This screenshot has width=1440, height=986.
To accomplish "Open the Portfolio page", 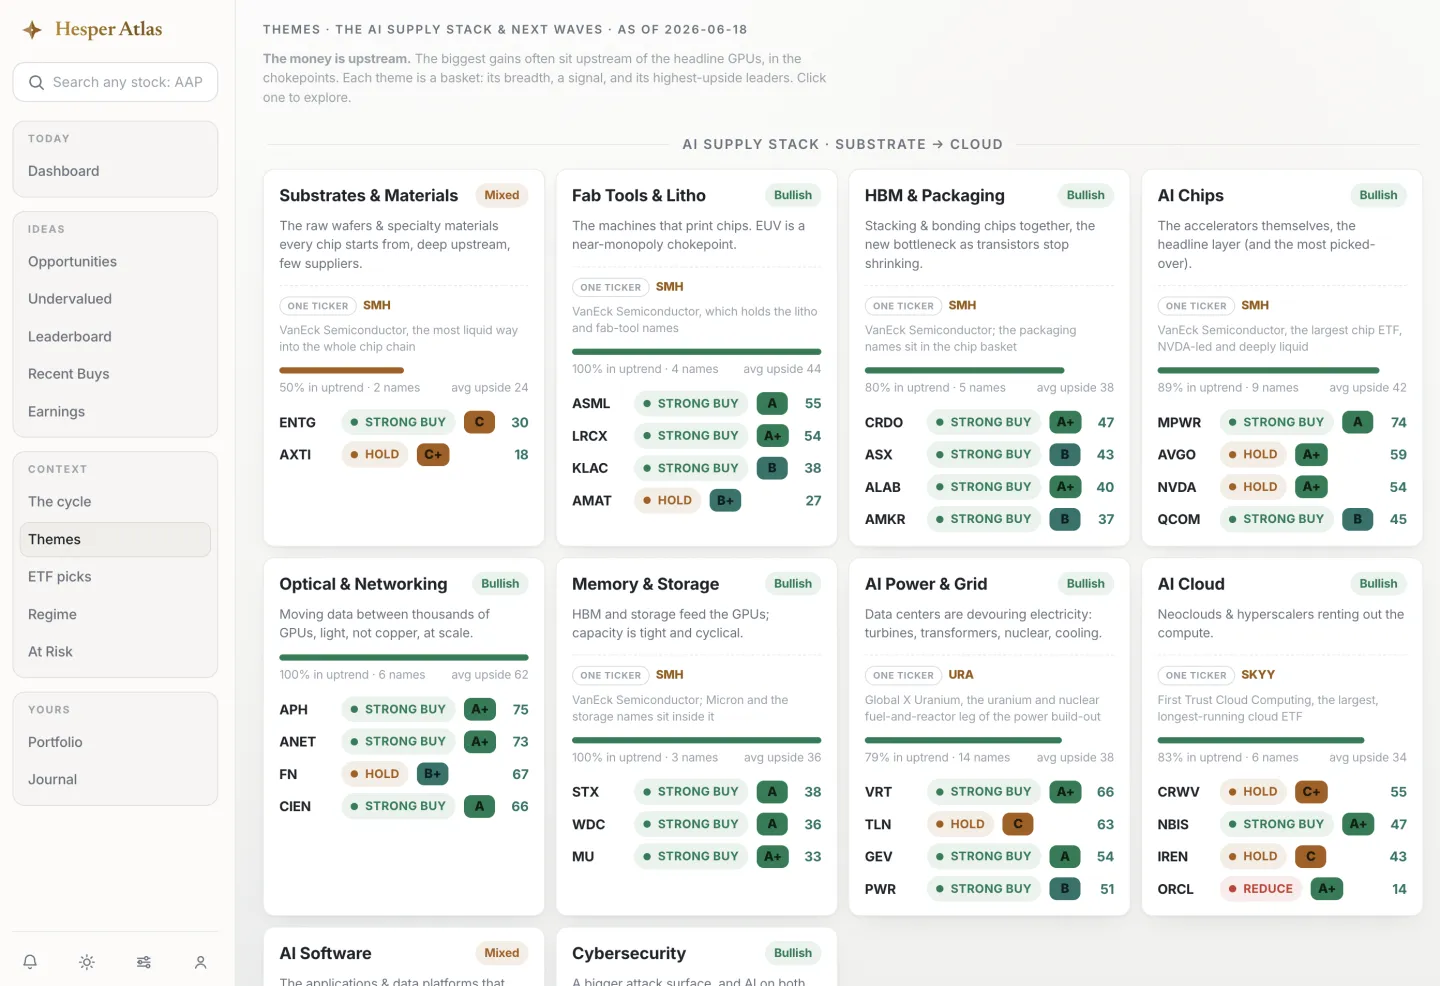I will click(115, 742).
